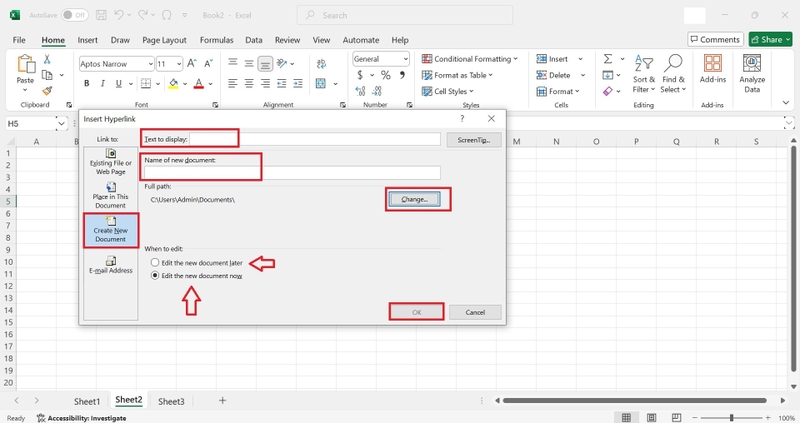800x423 pixels.
Task: Select 'E-mail Address' link option
Action: click(x=111, y=265)
